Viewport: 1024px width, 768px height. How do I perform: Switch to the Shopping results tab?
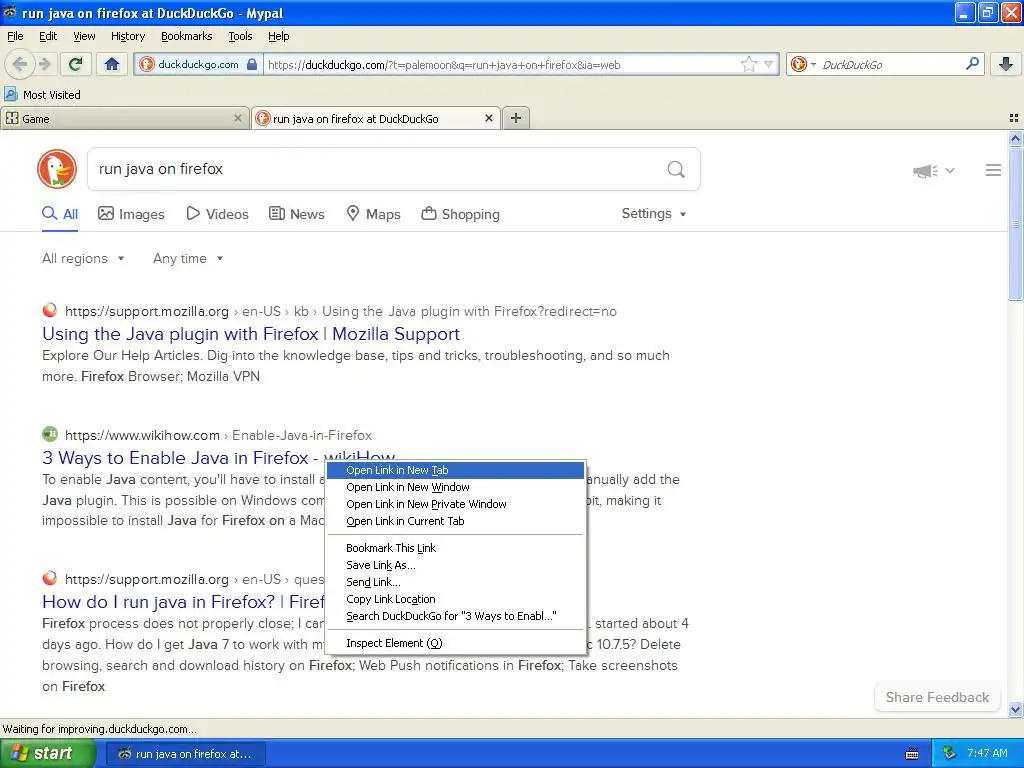pos(460,214)
